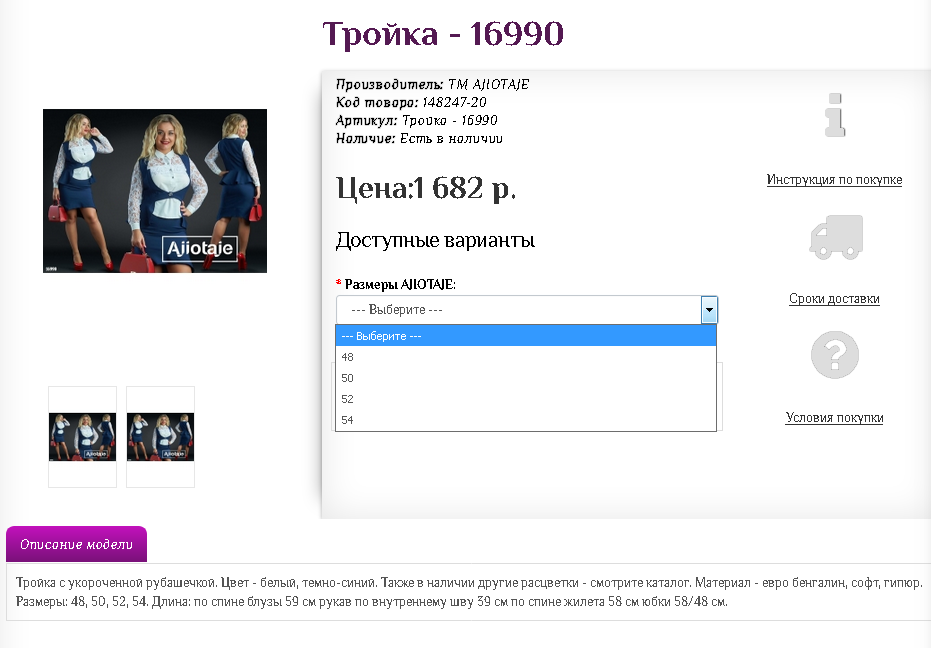Image resolution: width=931 pixels, height=648 pixels.
Task: Click the first small product thumbnail
Action: (83, 437)
